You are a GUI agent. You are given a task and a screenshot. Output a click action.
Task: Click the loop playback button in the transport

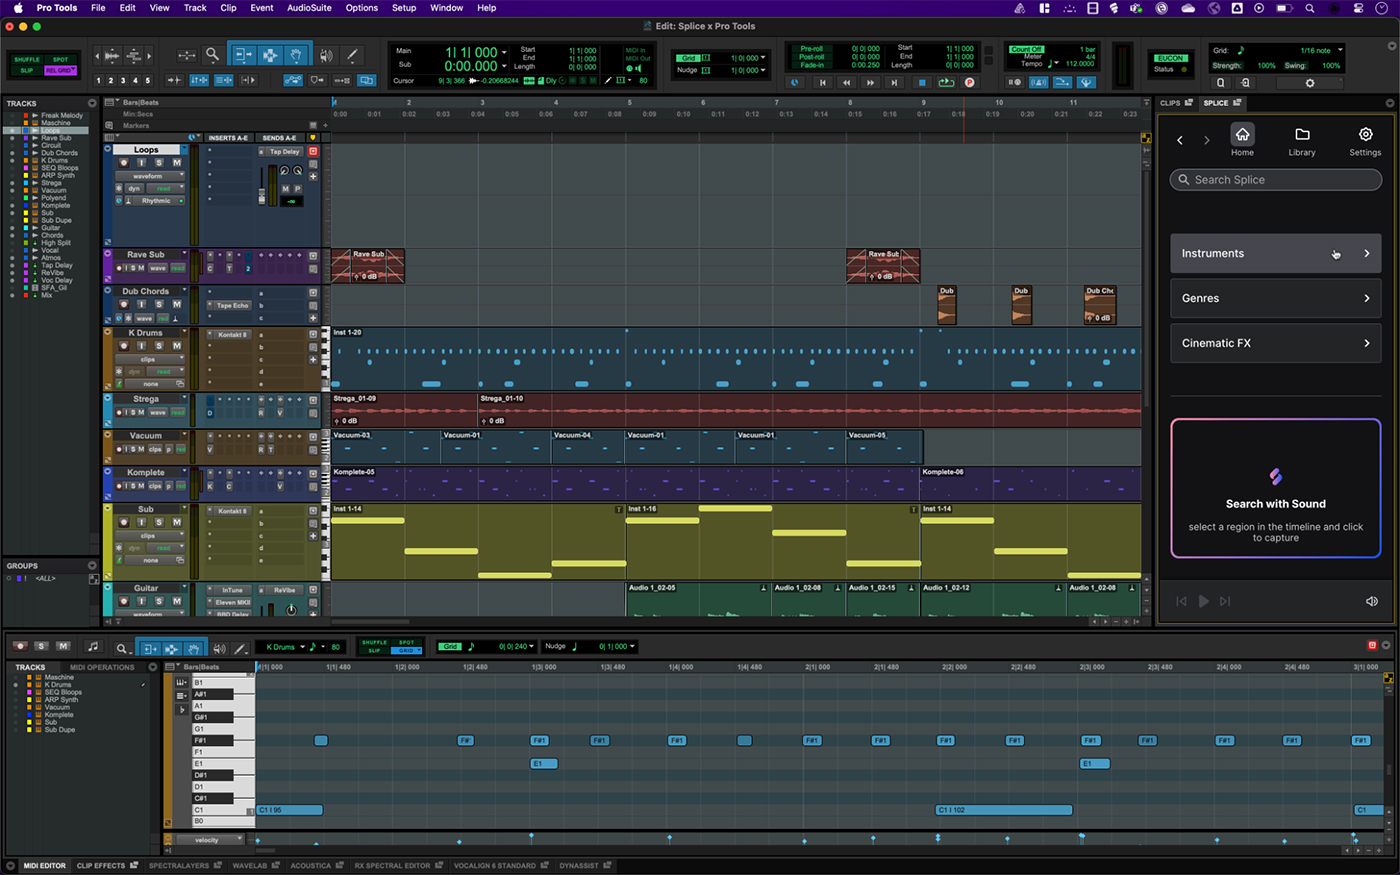945,83
